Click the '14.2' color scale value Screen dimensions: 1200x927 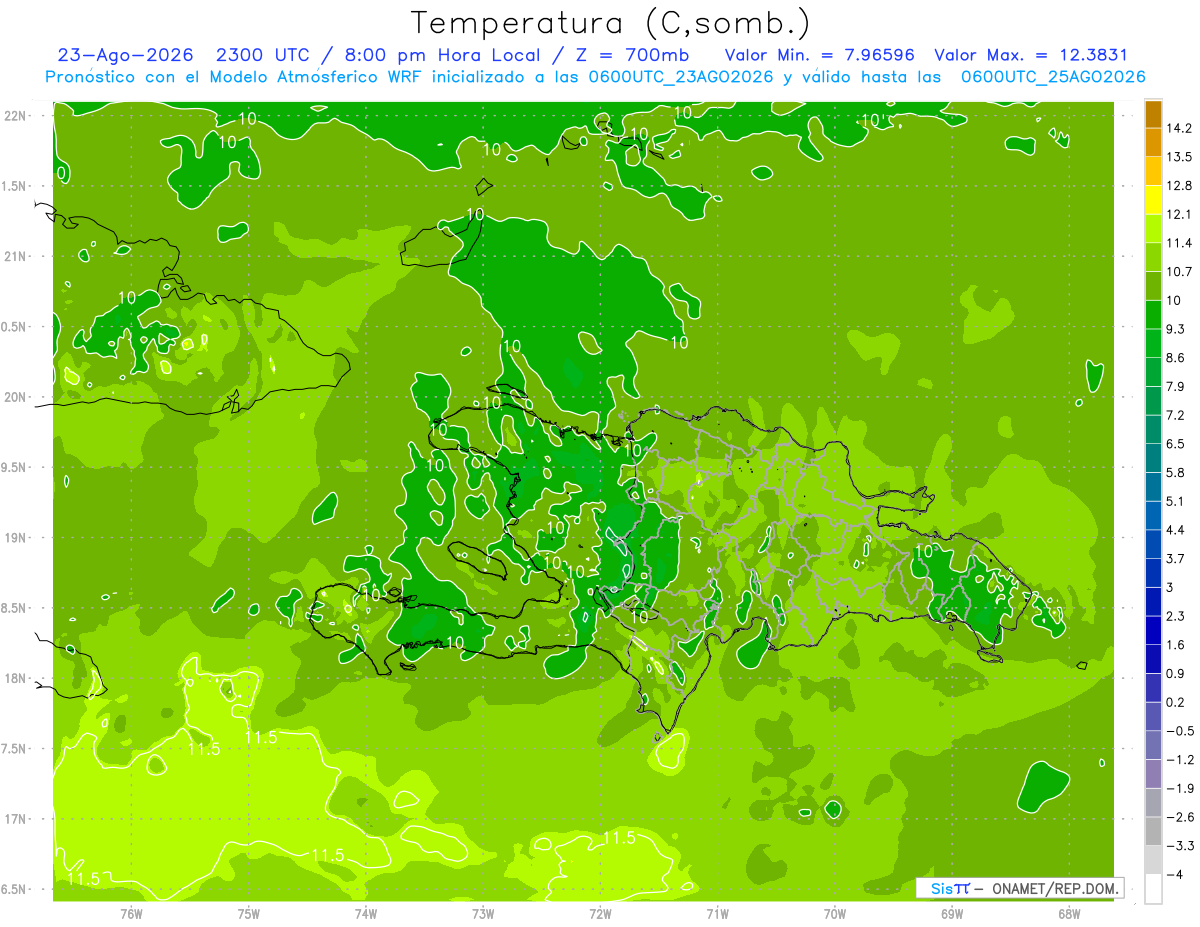coord(1179,128)
